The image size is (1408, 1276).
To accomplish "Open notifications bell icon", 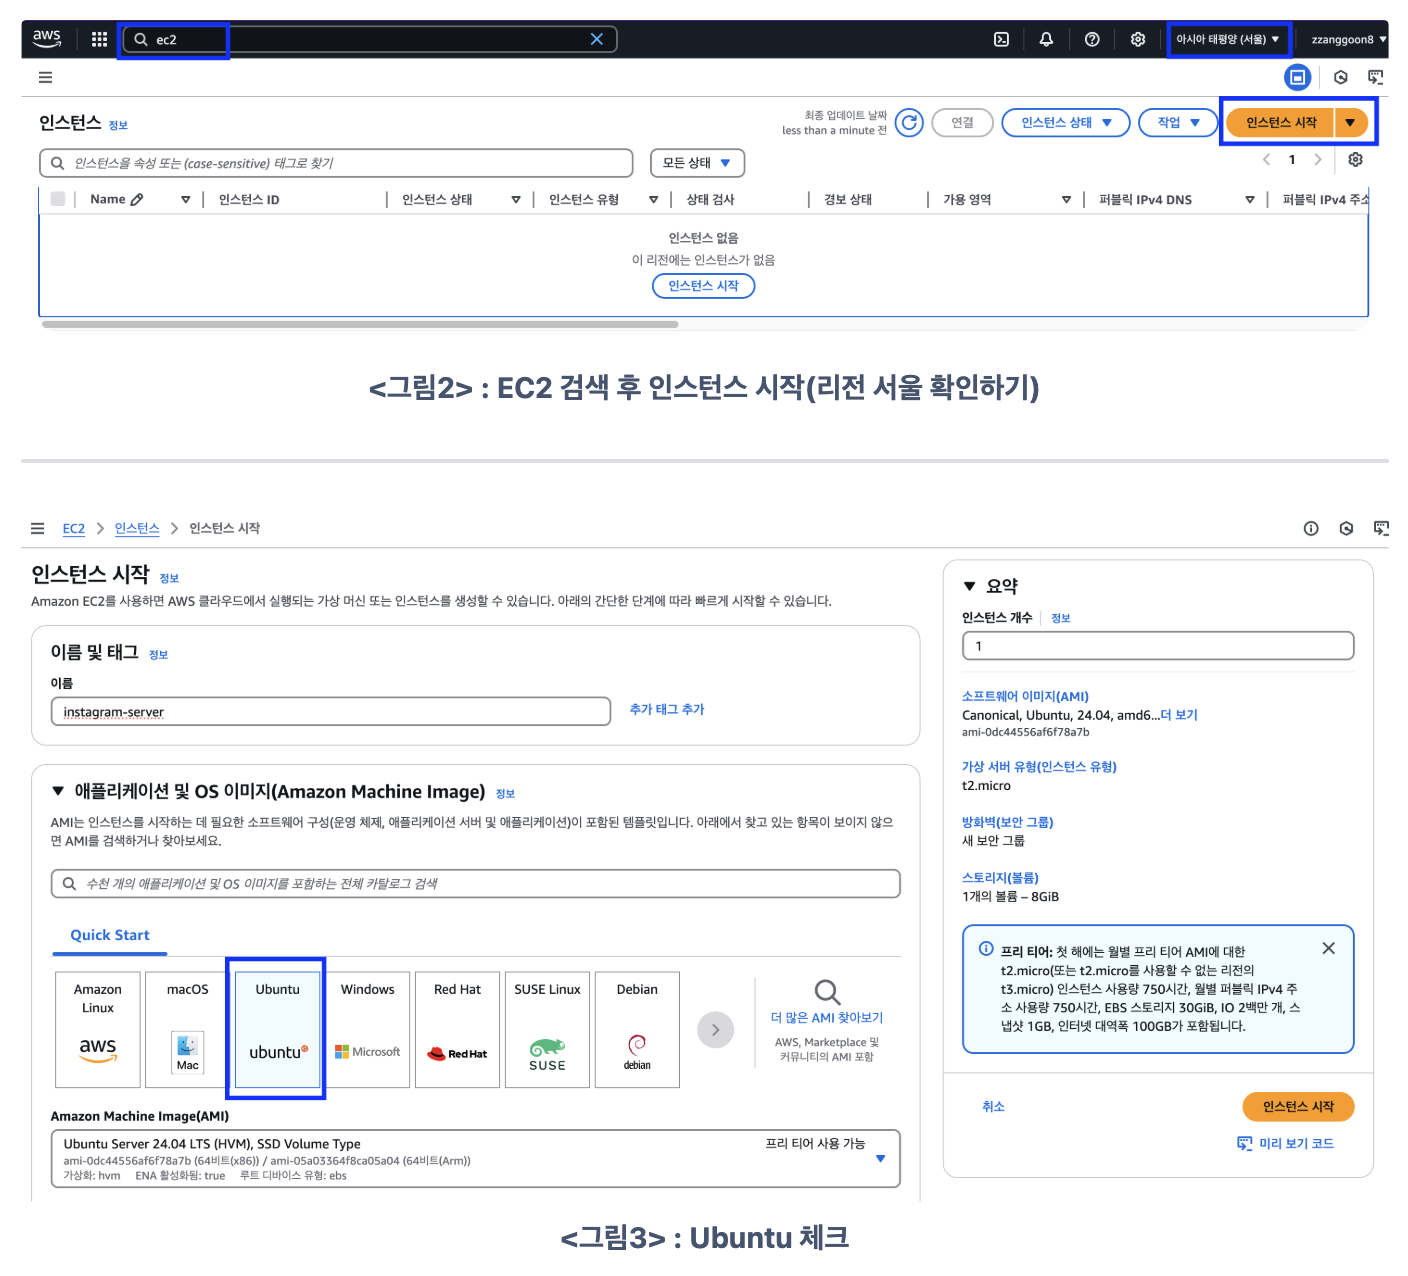I will pos(1046,39).
